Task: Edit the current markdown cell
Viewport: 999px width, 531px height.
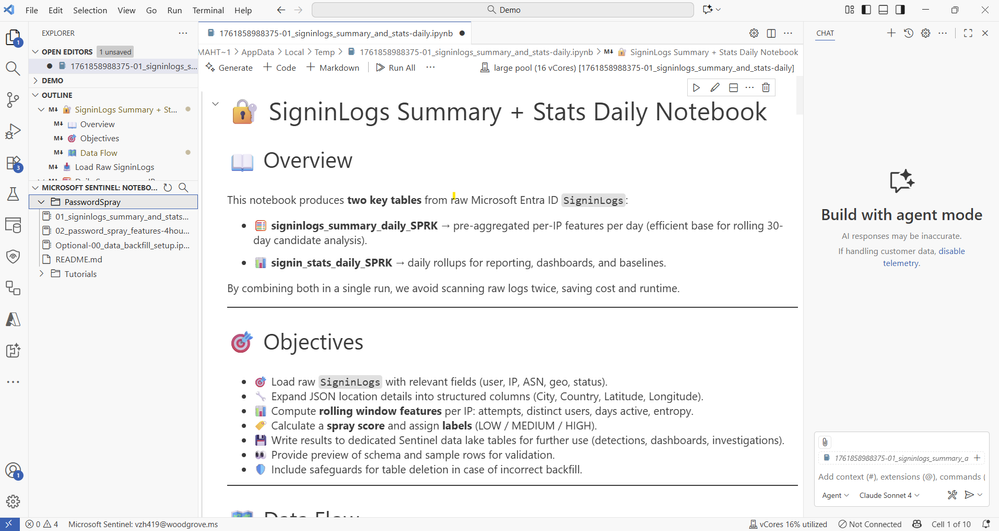Action: 715,87
